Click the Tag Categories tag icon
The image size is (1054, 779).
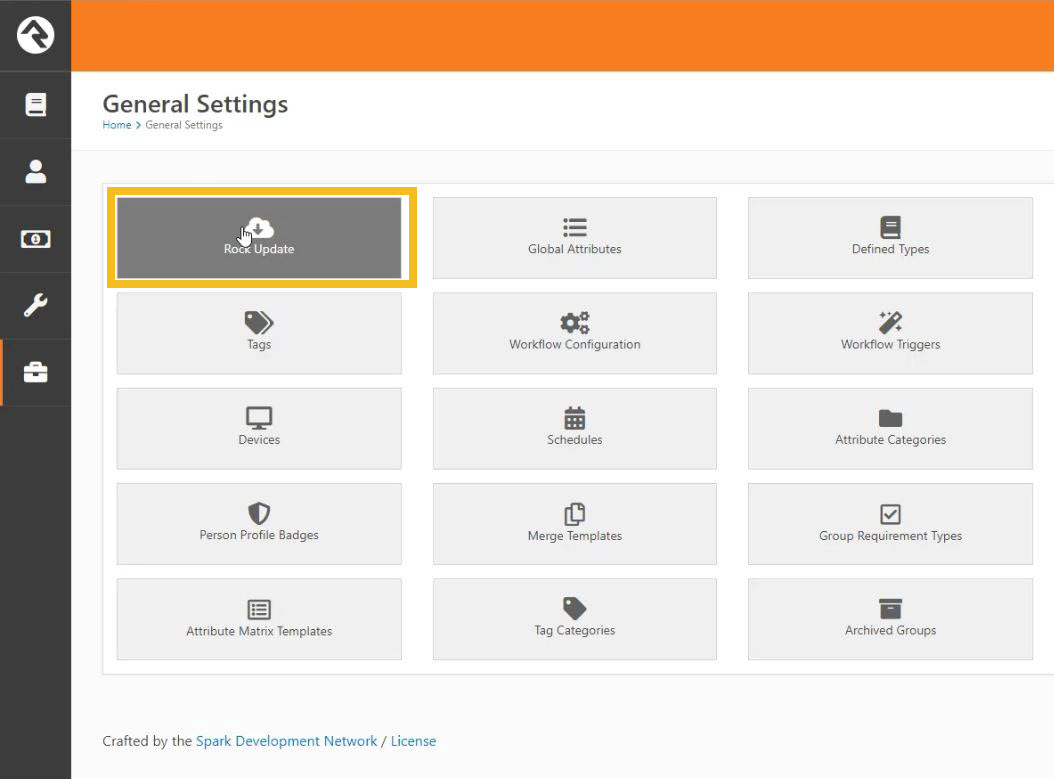575,608
